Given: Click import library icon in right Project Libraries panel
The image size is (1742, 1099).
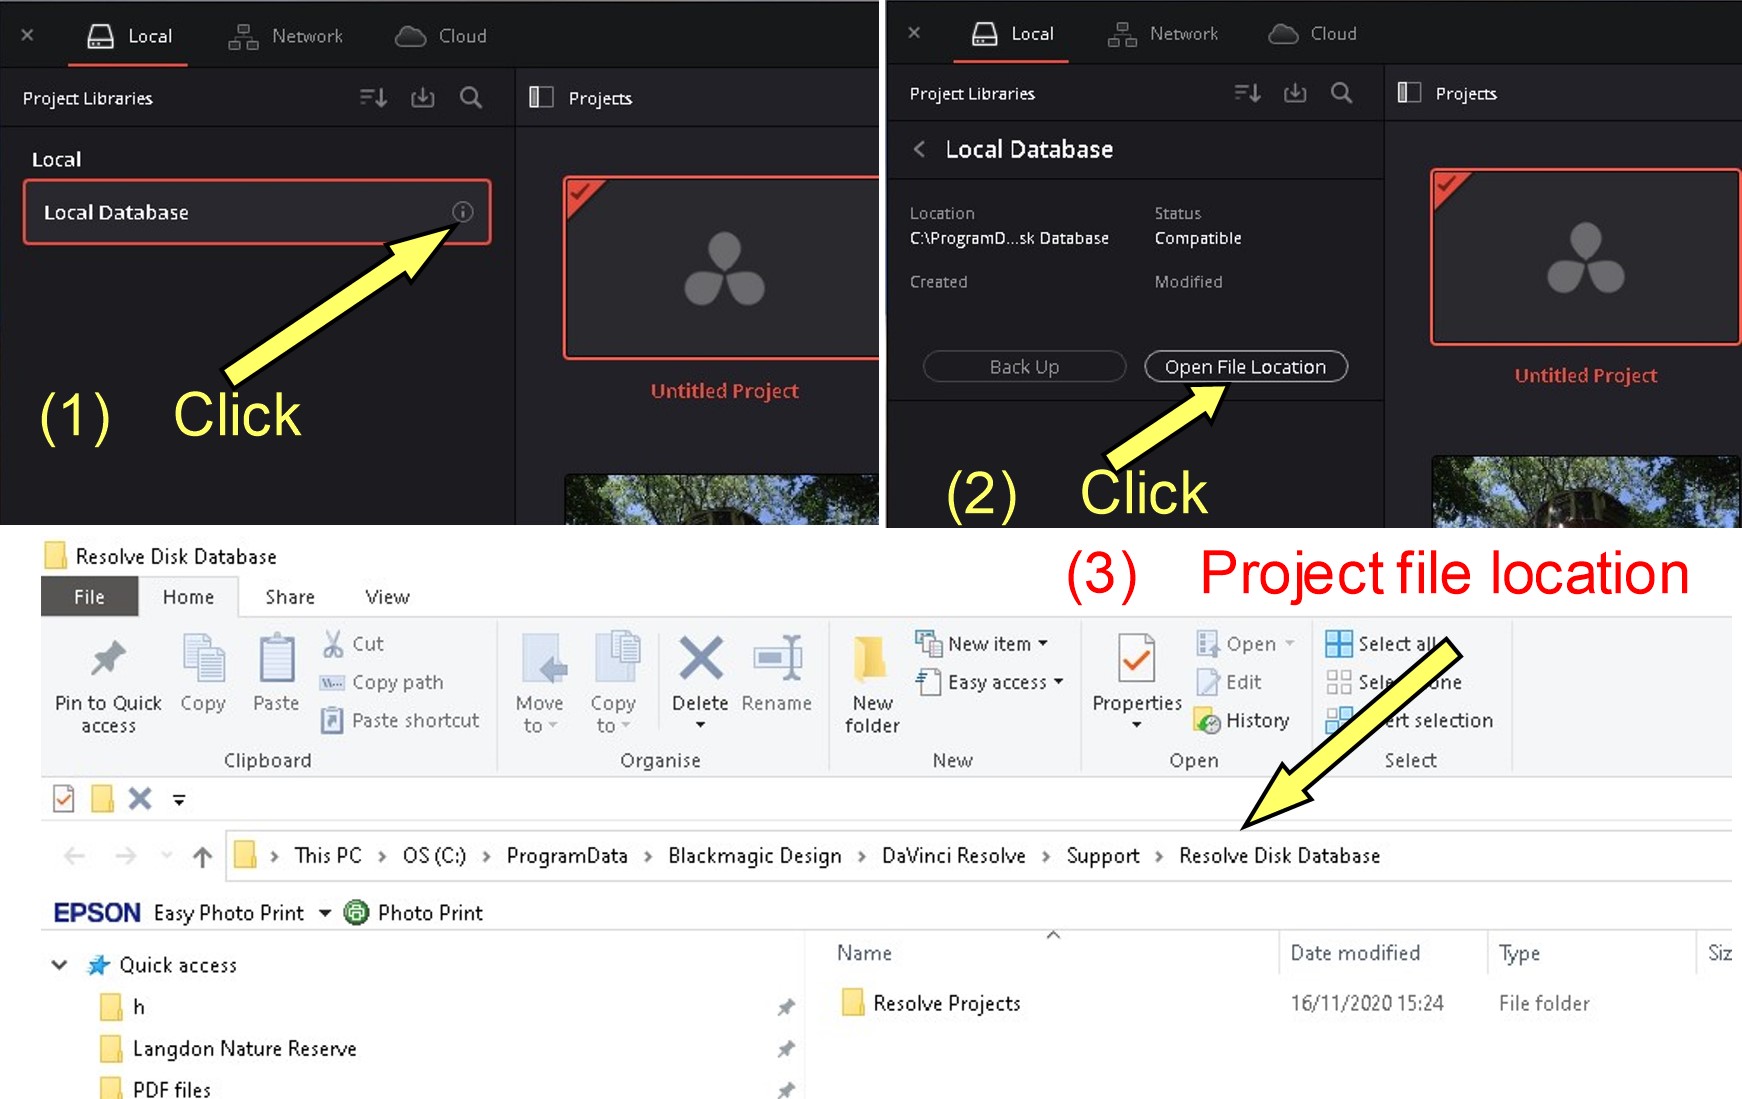Looking at the screenshot, I should [x=1295, y=93].
